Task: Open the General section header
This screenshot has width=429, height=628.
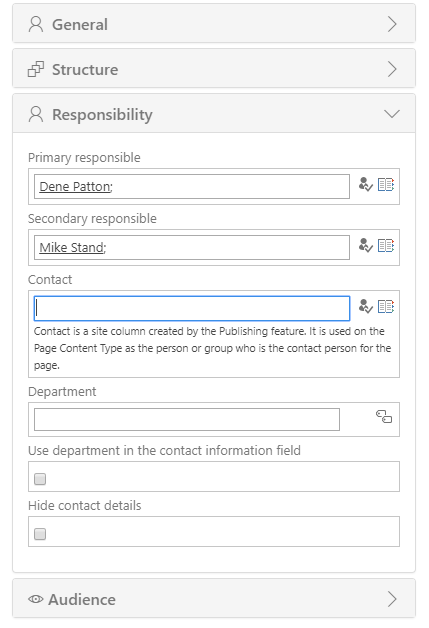Action: (x=214, y=24)
